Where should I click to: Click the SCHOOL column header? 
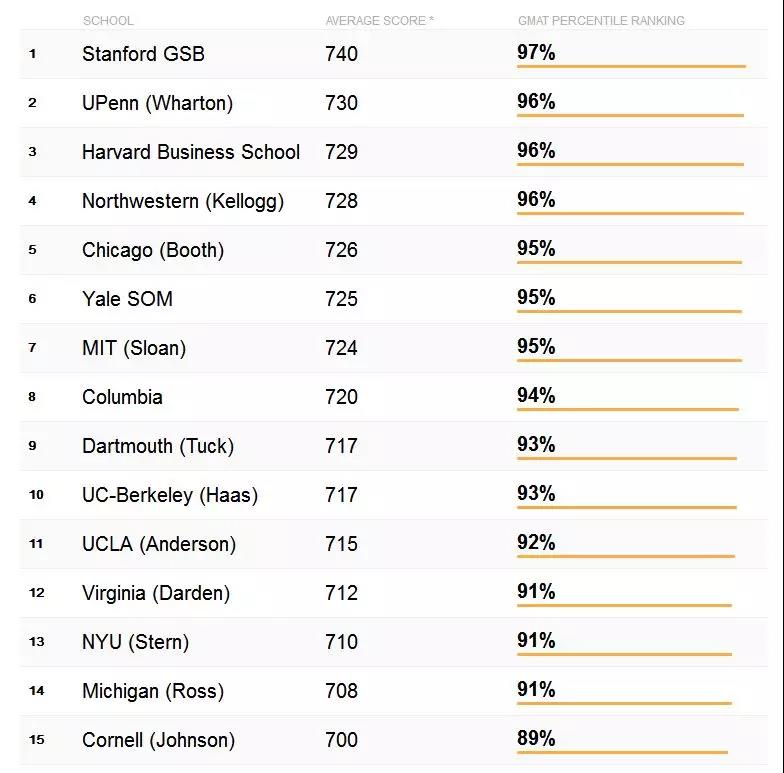pyautogui.click(x=108, y=20)
